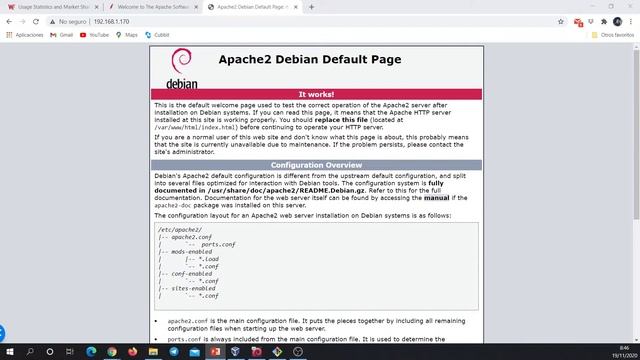
Task: Open the Mail app from the taskbar
Action: point(195,351)
